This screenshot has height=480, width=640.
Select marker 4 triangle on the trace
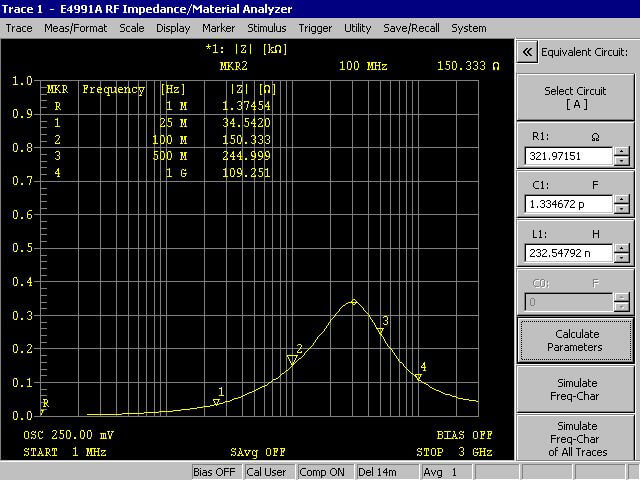pyautogui.click(x=418, y=377)
